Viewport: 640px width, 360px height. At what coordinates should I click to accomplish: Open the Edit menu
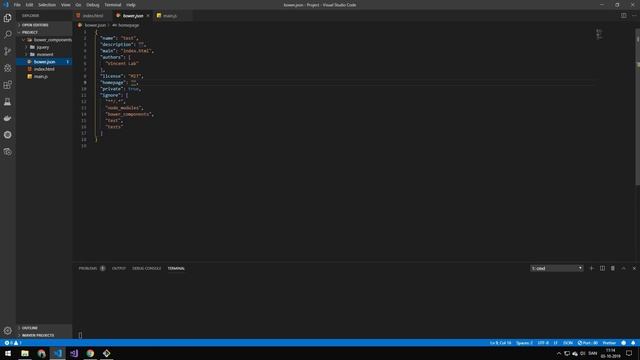[x=29, y=5]
